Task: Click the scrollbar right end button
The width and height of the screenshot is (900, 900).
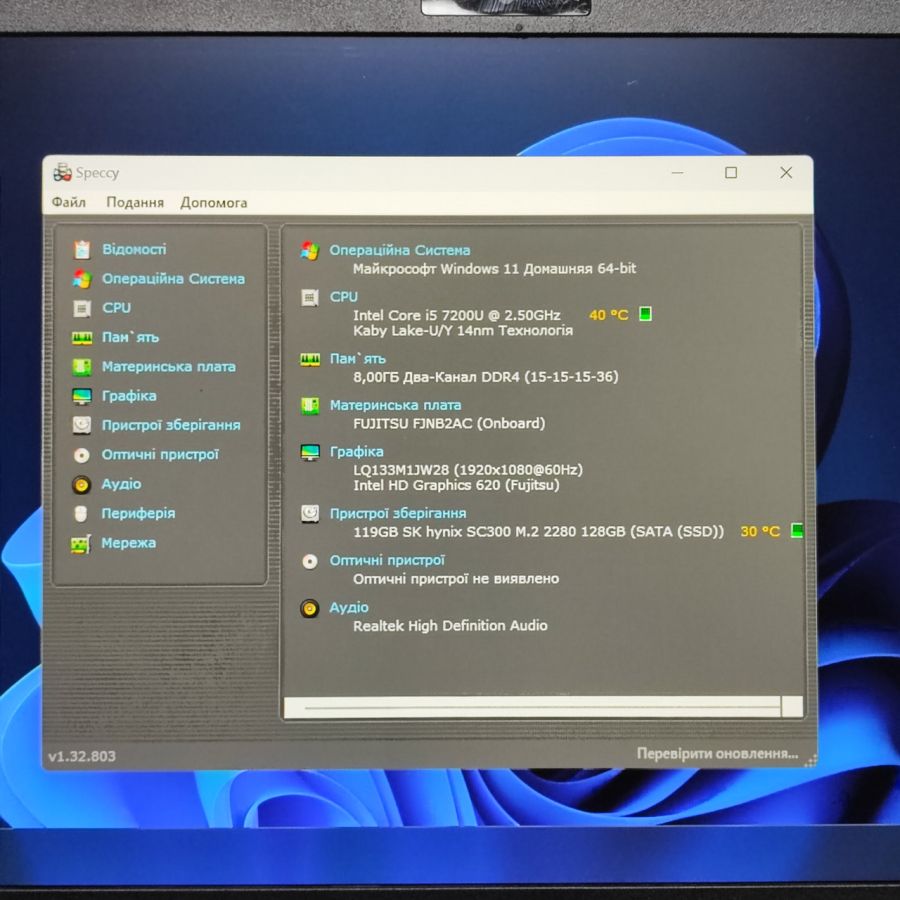Action: (x=792, y=707)
